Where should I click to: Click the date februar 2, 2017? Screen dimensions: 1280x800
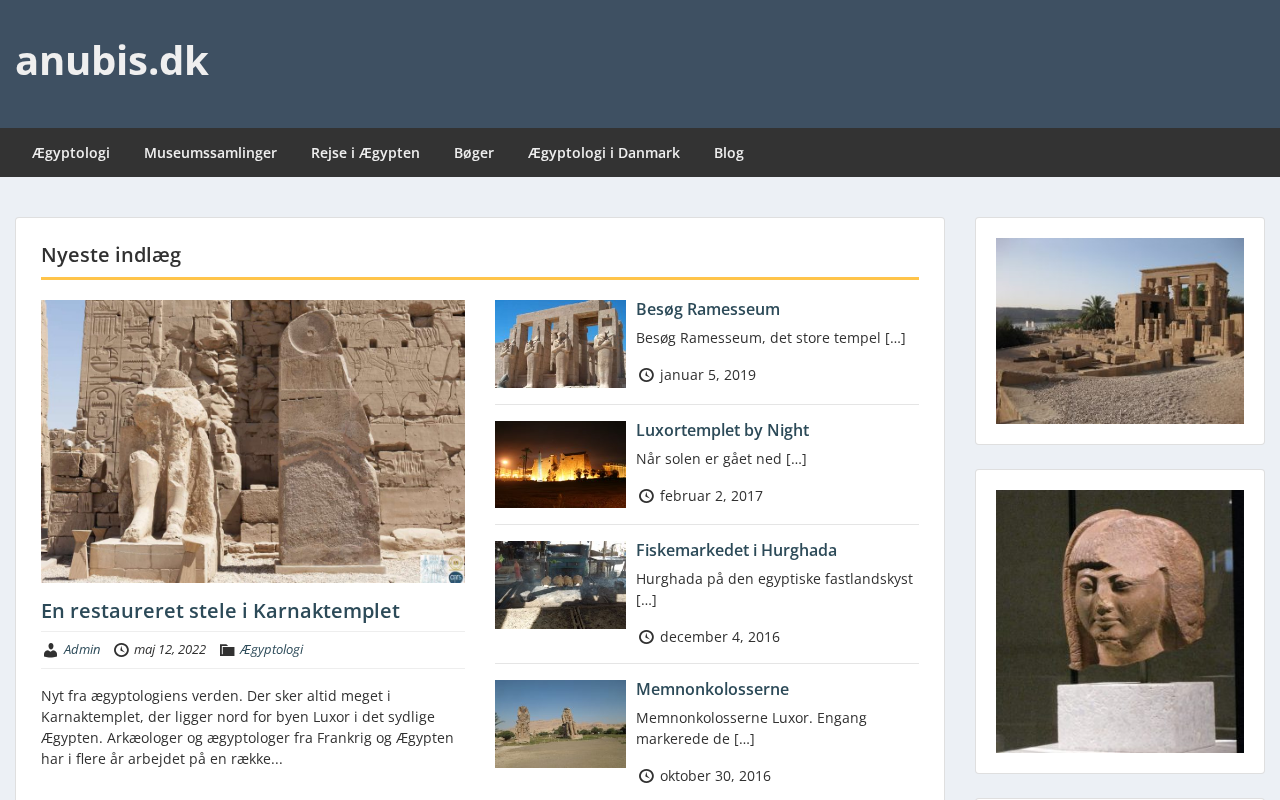[711, 496]
